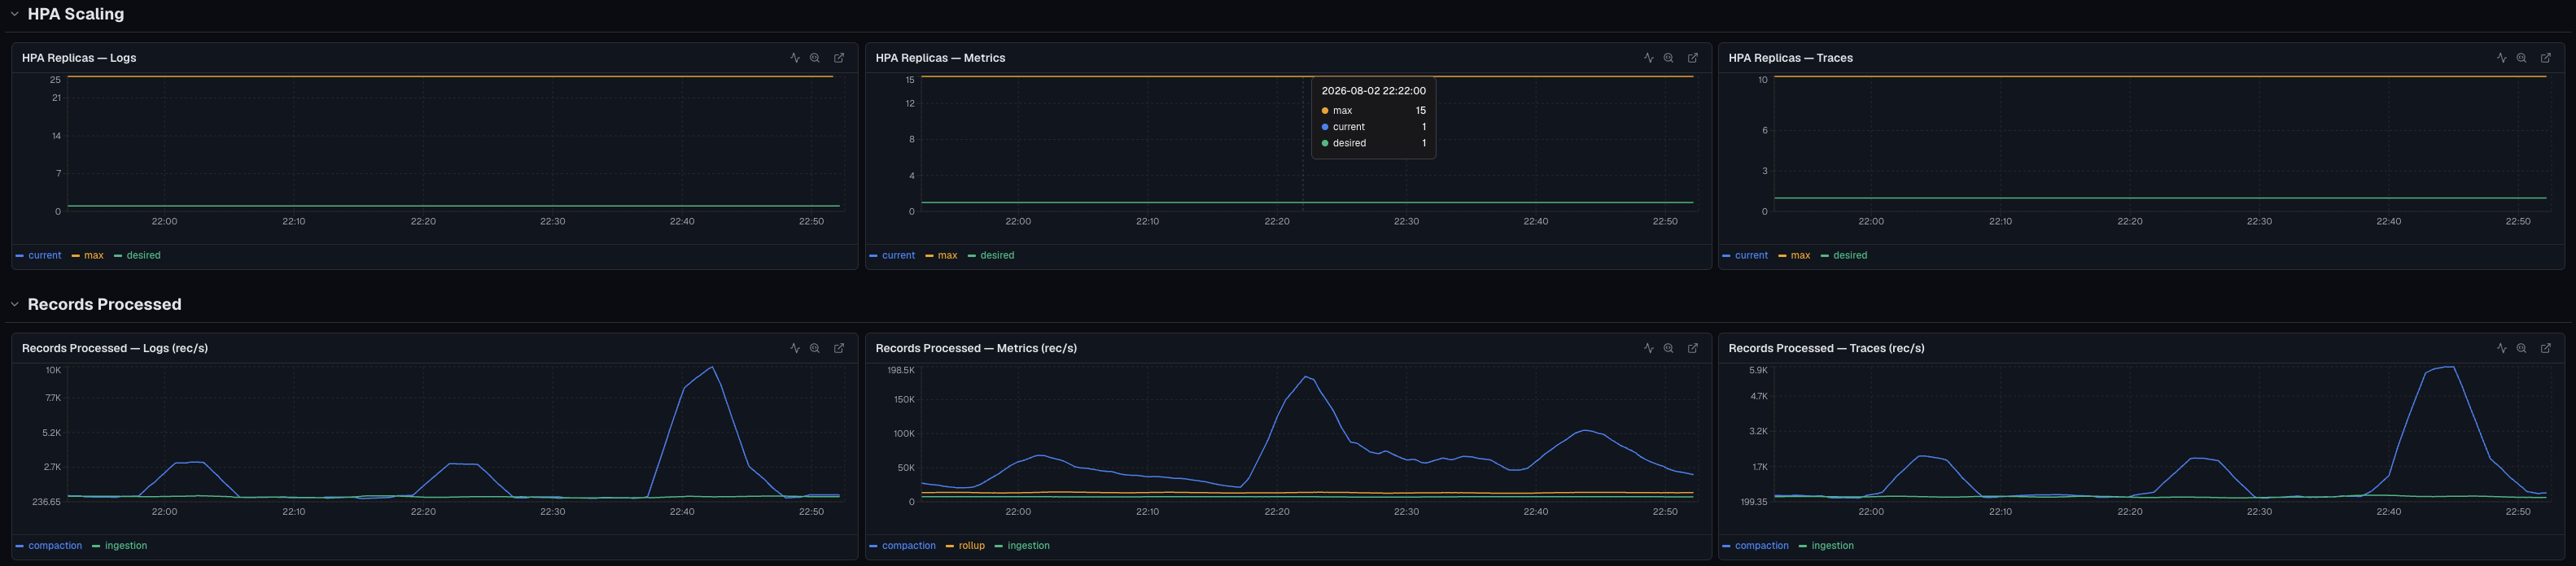
Task: Open Records Processed — Metrics panel in new window
Action: click(1693, 348)
